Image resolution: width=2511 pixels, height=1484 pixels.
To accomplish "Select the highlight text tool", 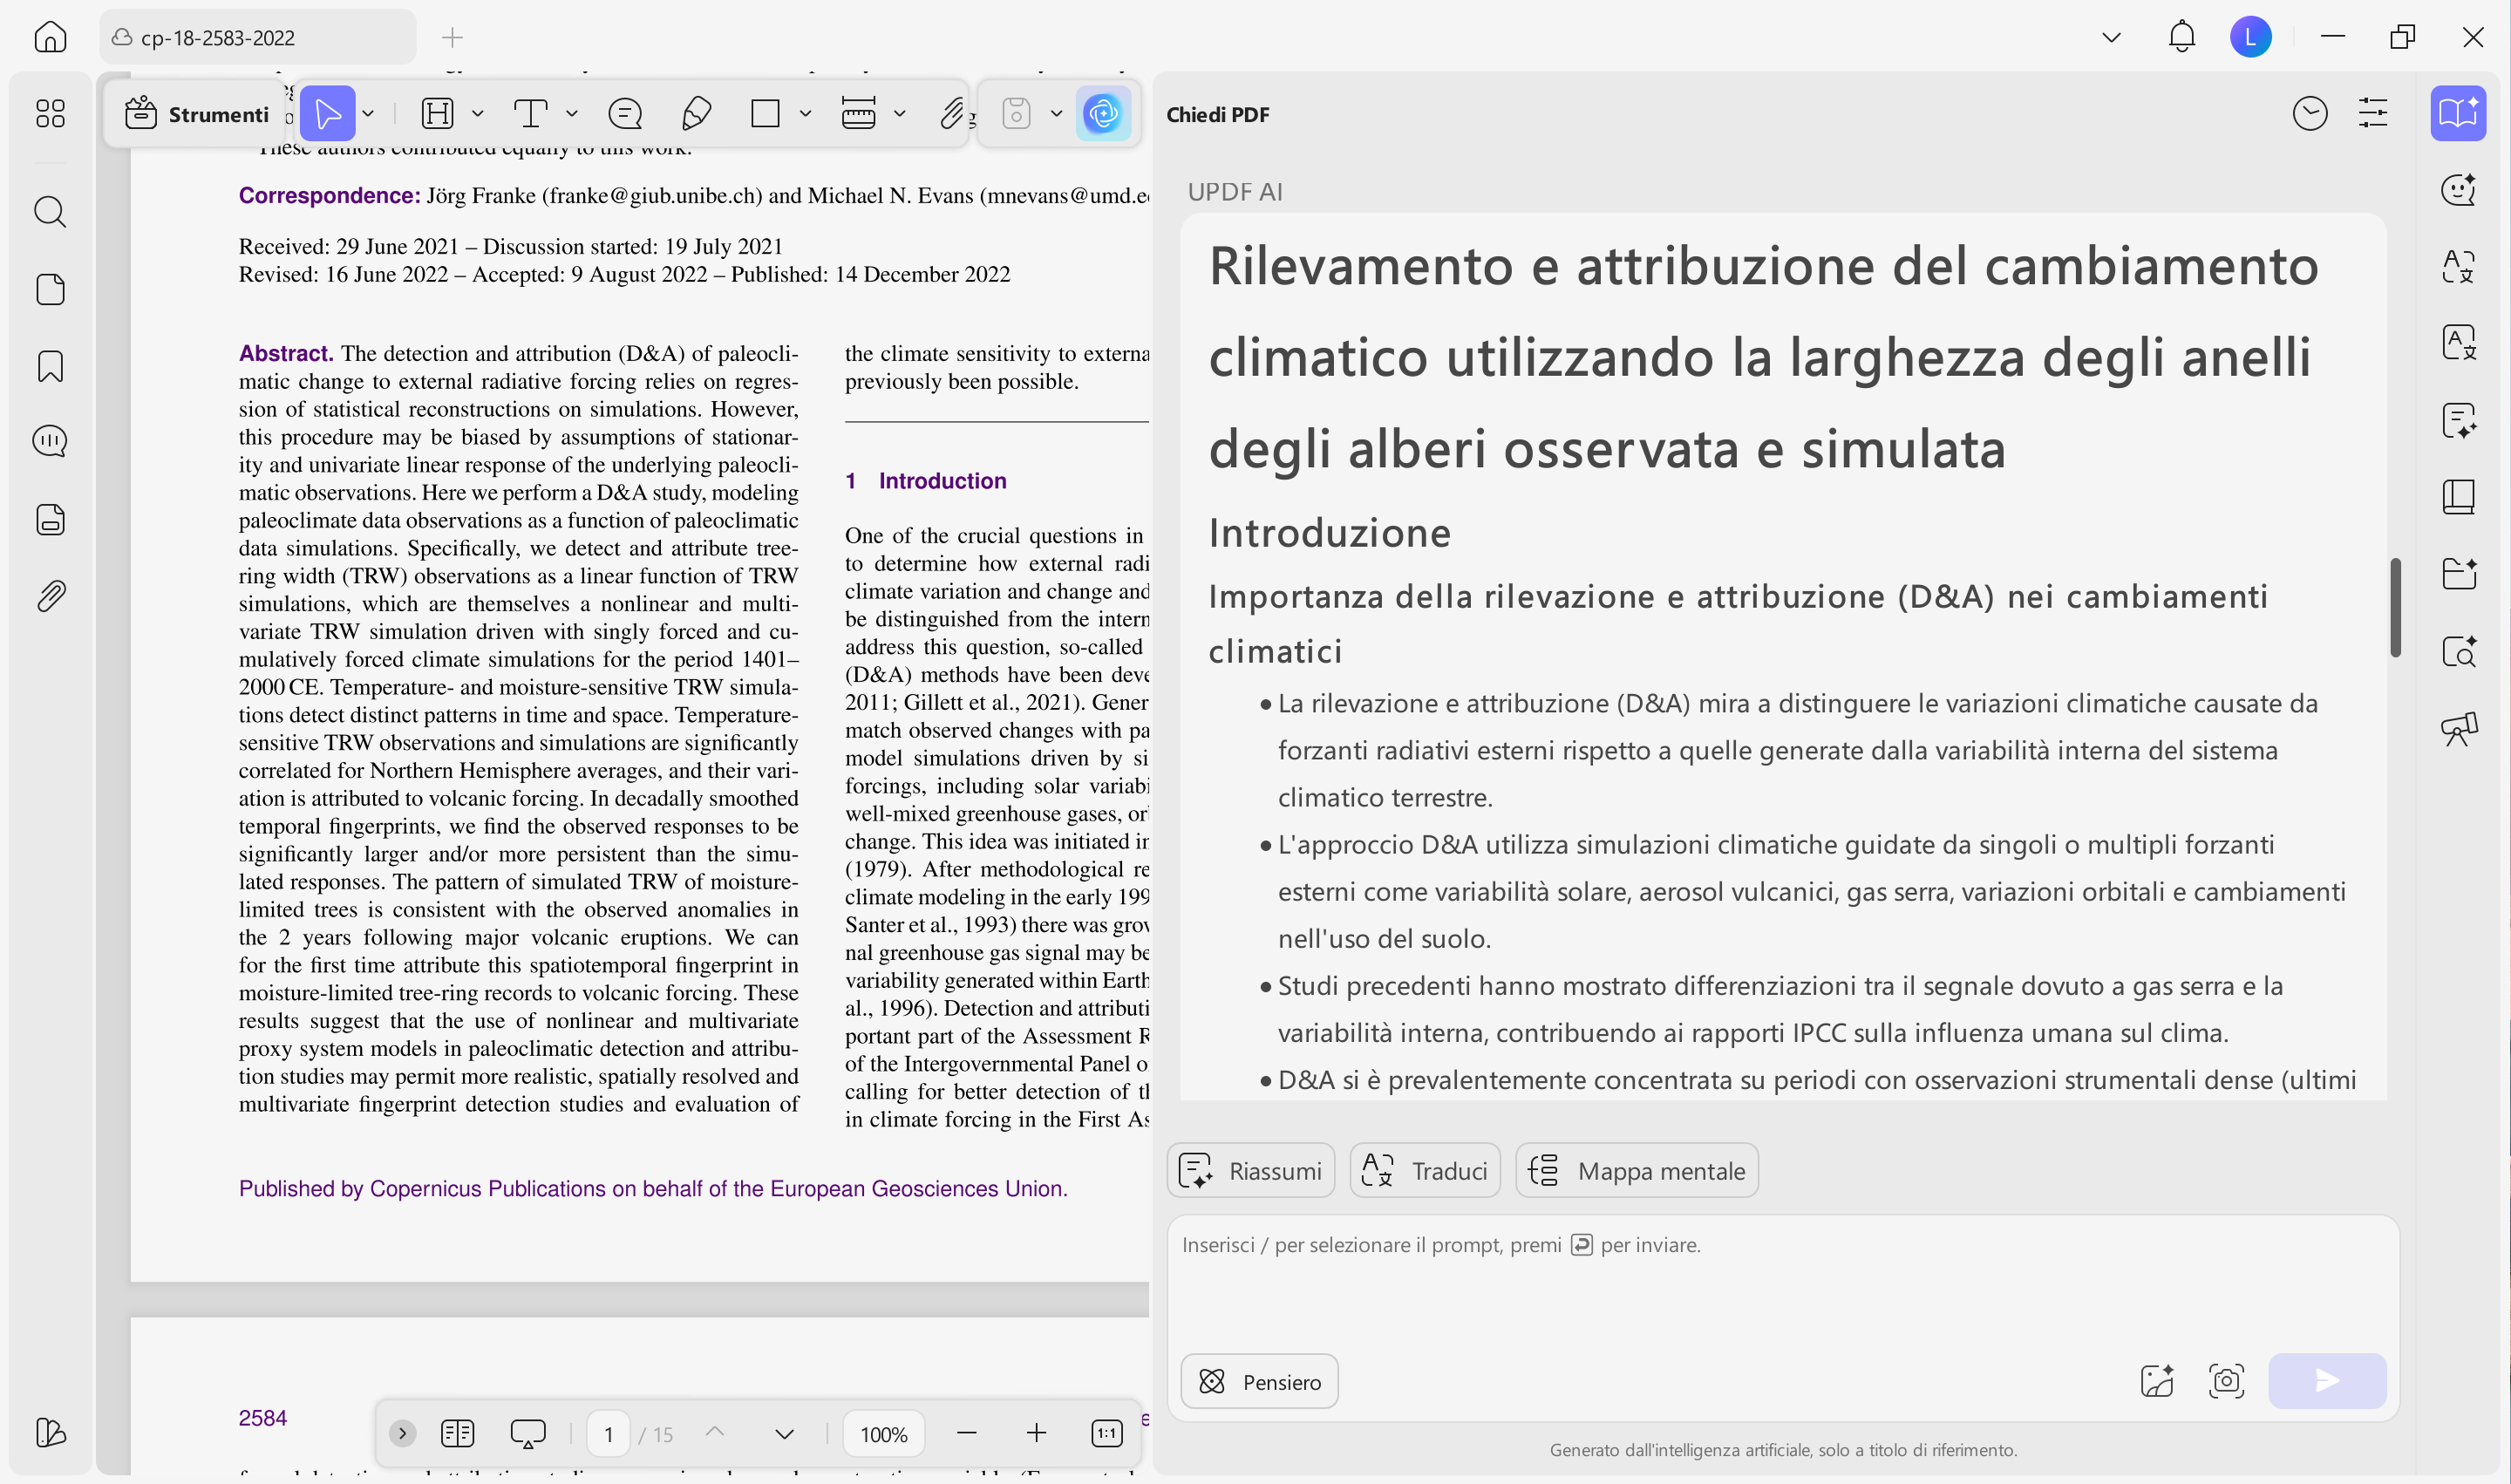I will click(438, 114).
